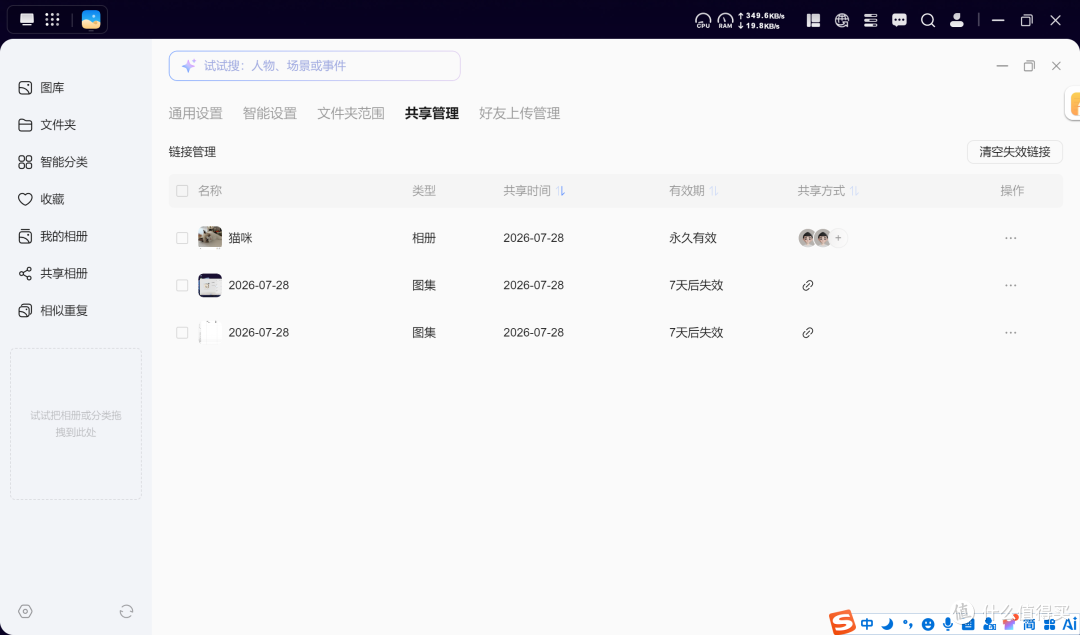Viewport: 1080px width, 635px height.
Task: Open the layout panel icon in top bar
Action: [813, 20]
